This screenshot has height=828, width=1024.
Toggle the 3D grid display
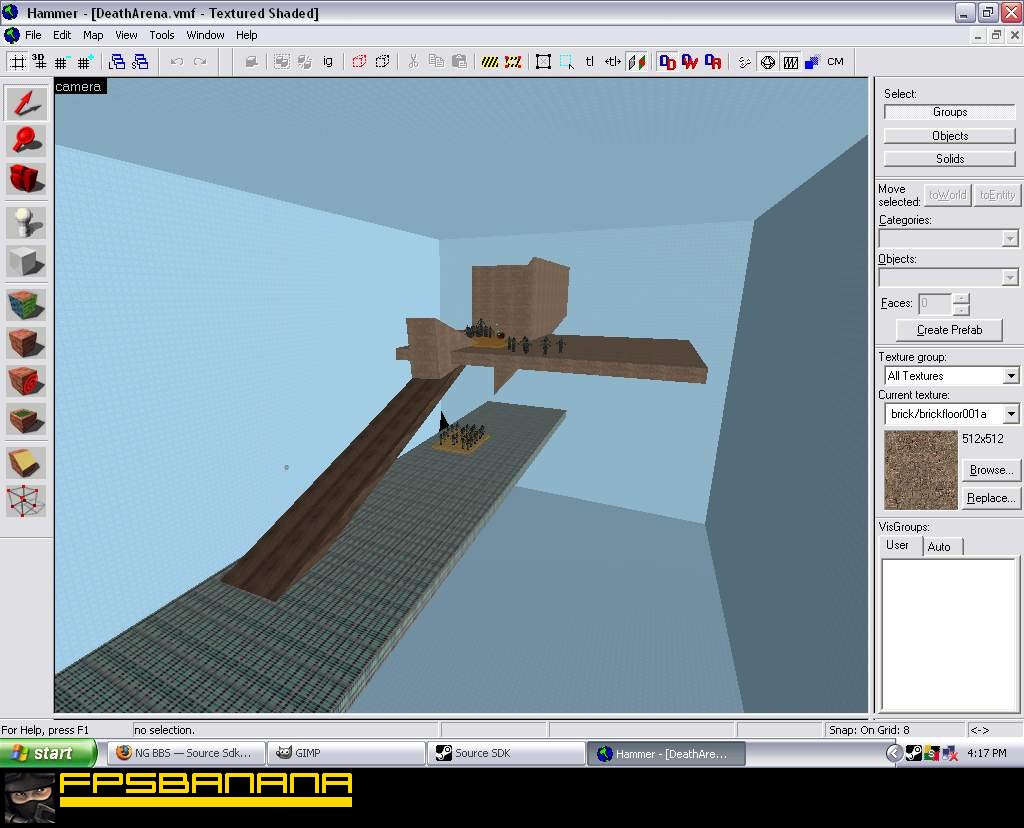pyautogui.click(x=40, y=62)
